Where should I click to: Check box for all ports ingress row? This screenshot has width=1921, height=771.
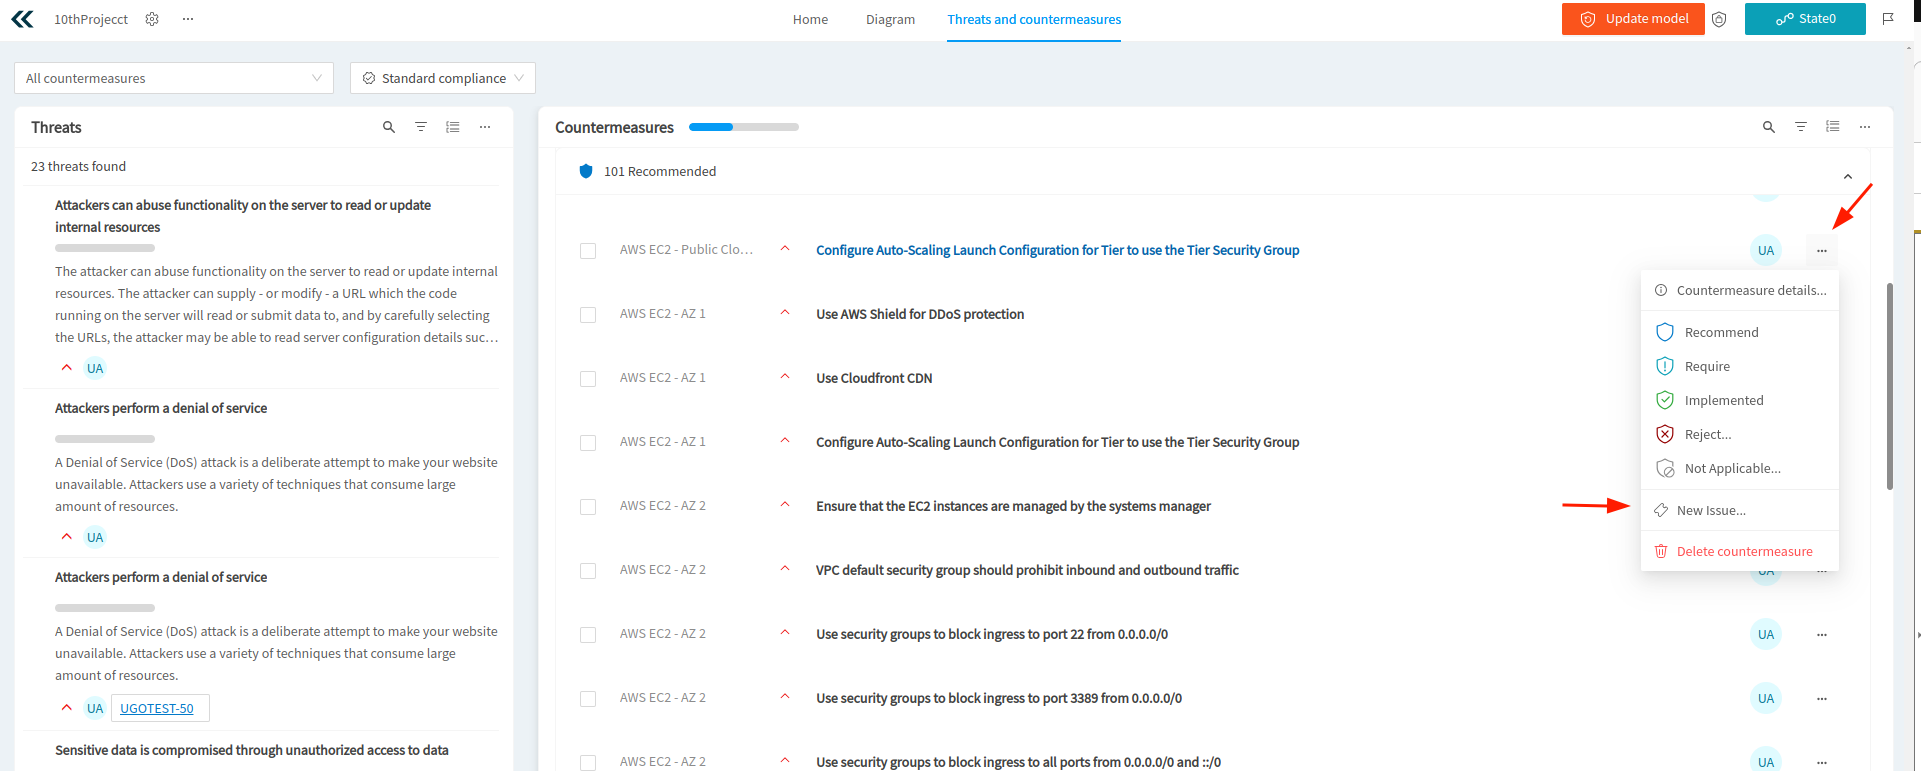[588, 763]
